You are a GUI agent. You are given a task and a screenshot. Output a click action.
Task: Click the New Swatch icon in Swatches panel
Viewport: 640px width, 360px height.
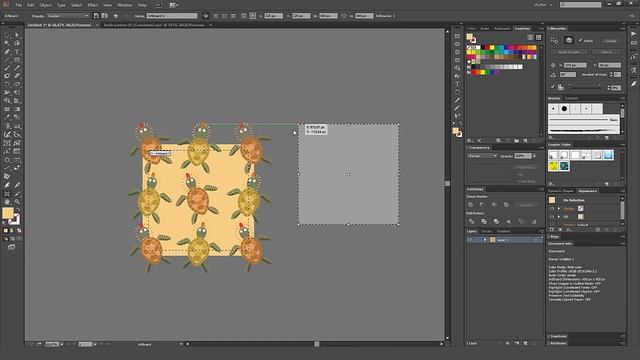(x=525, y=140)
